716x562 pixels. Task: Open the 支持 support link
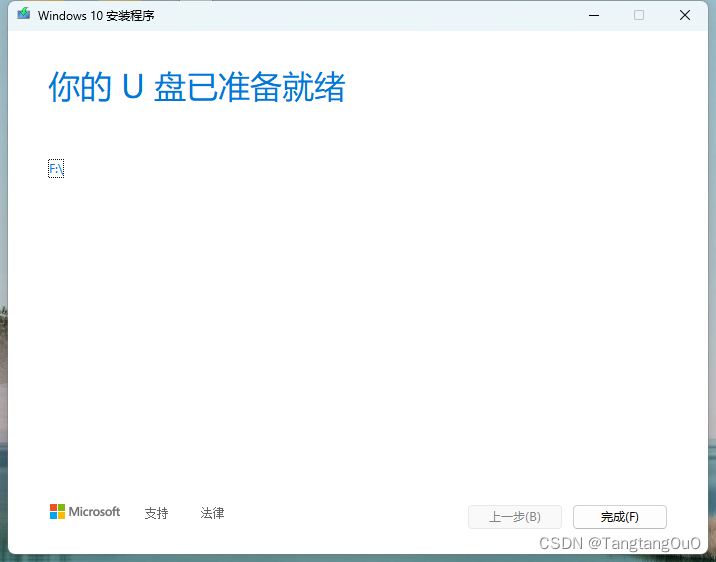click(x=157, y=513)
